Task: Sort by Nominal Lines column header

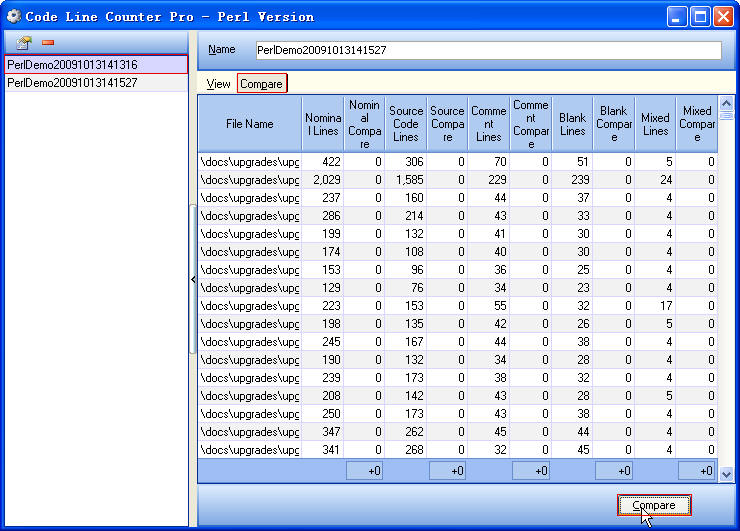Action: pyautogui.click(x=322, y=124)
